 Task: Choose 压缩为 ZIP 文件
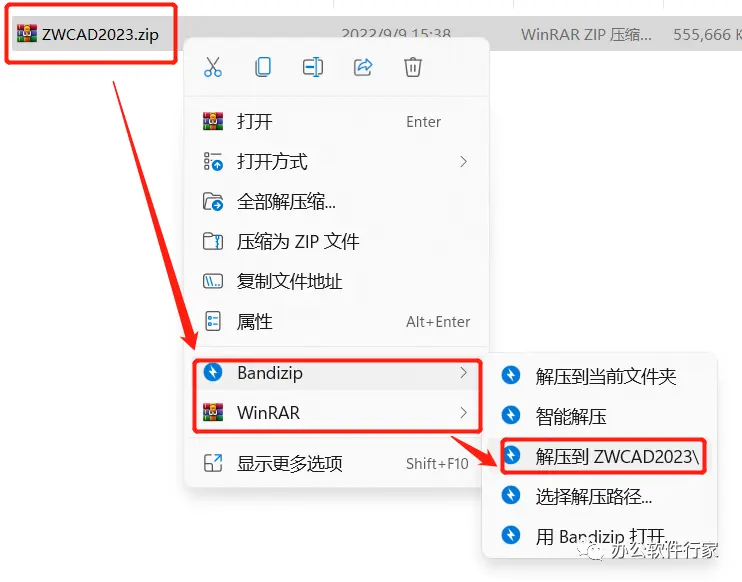pos(336,242)
